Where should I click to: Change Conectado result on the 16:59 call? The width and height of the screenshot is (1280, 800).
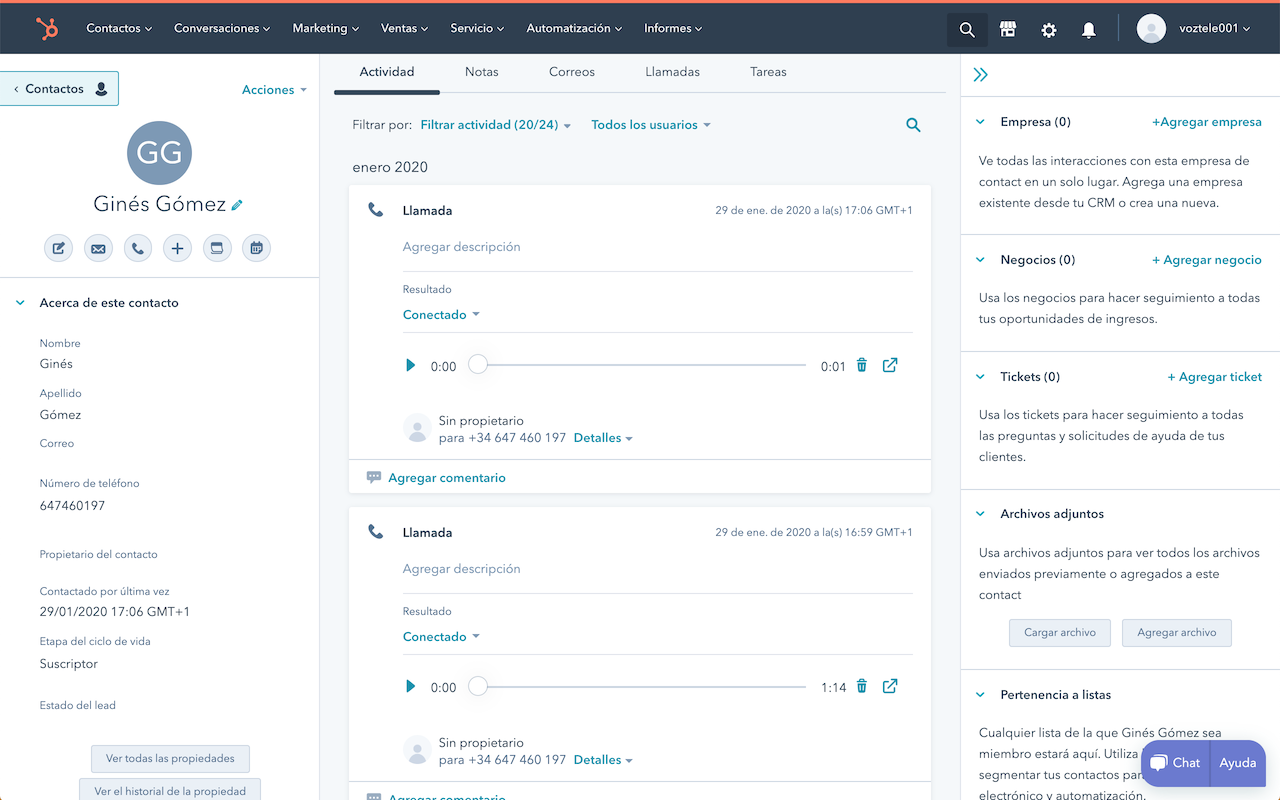pyautogui.click(x=441, y=637)
